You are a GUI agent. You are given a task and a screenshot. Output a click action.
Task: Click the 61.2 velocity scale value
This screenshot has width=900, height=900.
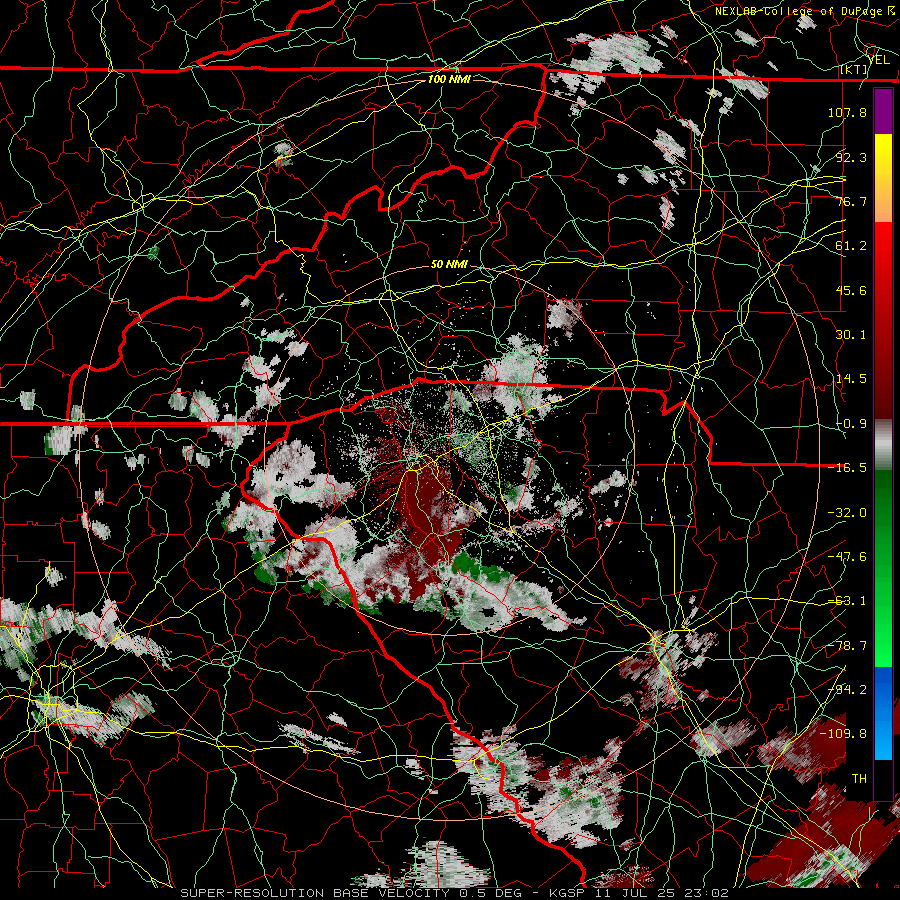851,246
